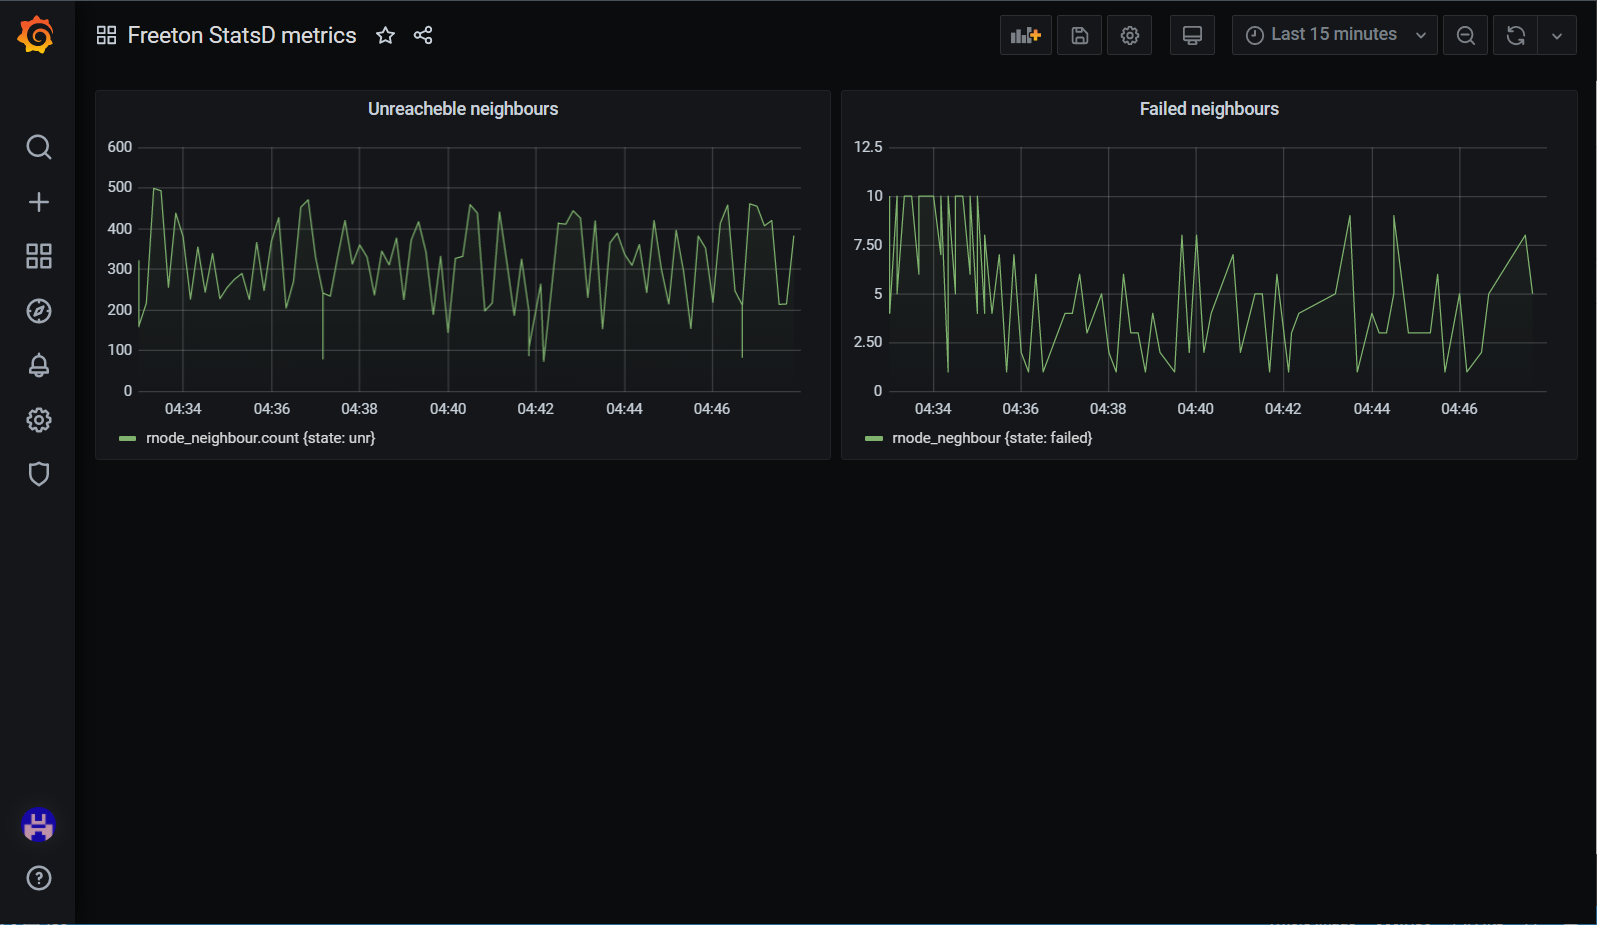The height and width of the screenshot is (925, 1597).
Task: Refresh the dashboard
Action: 1516,35
